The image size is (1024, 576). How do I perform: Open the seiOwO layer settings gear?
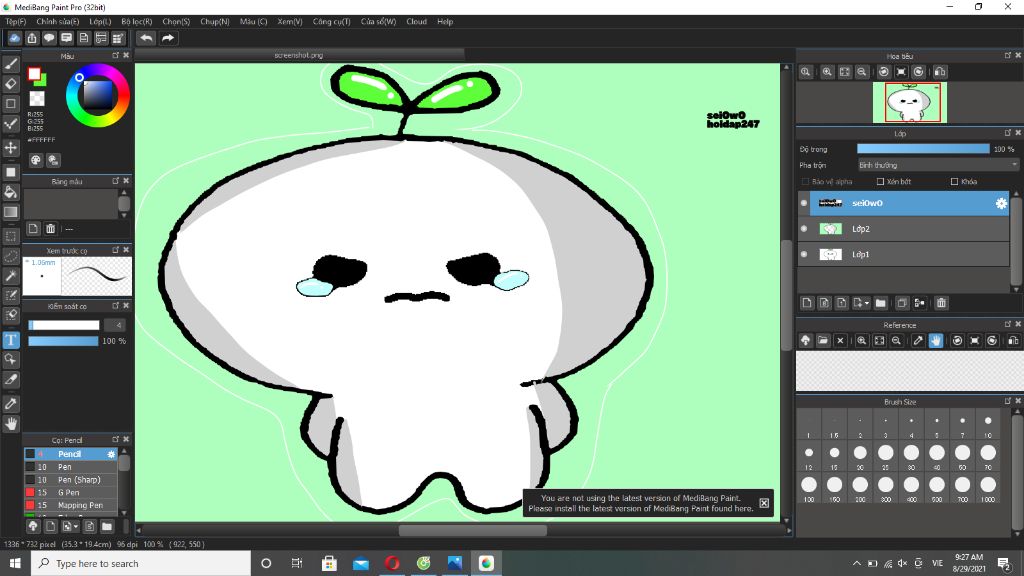pos(1001,203)
